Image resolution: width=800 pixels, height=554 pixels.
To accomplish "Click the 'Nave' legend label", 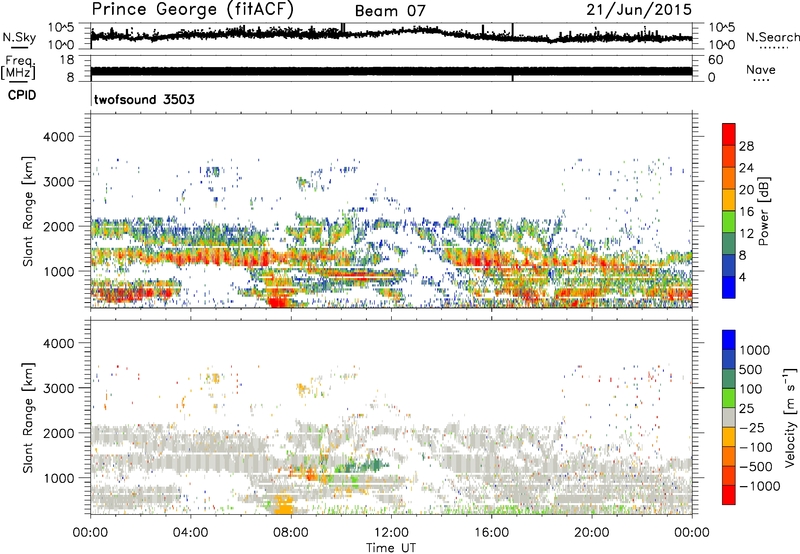I will tap(760, 69).
